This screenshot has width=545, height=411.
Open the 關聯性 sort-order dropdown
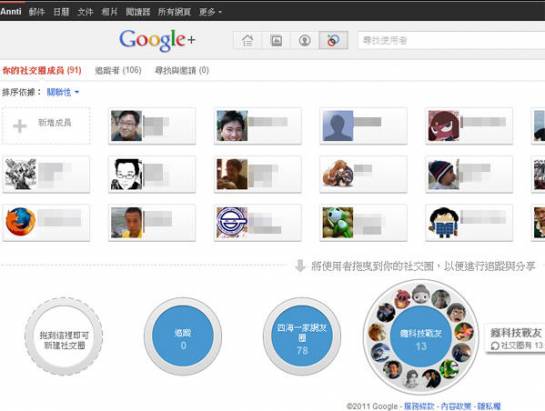pyautogui.click(x=63, y=92)
